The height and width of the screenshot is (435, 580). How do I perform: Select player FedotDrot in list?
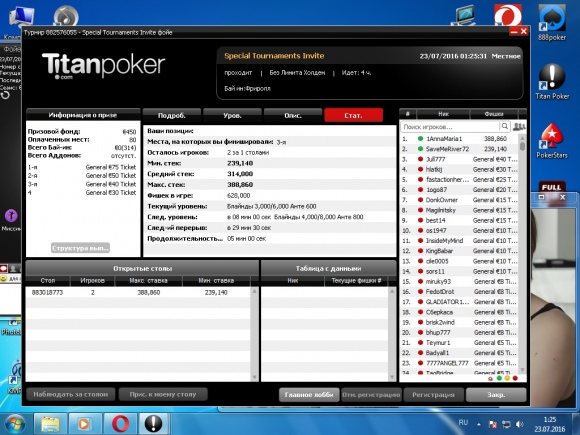tap(459, 291)
